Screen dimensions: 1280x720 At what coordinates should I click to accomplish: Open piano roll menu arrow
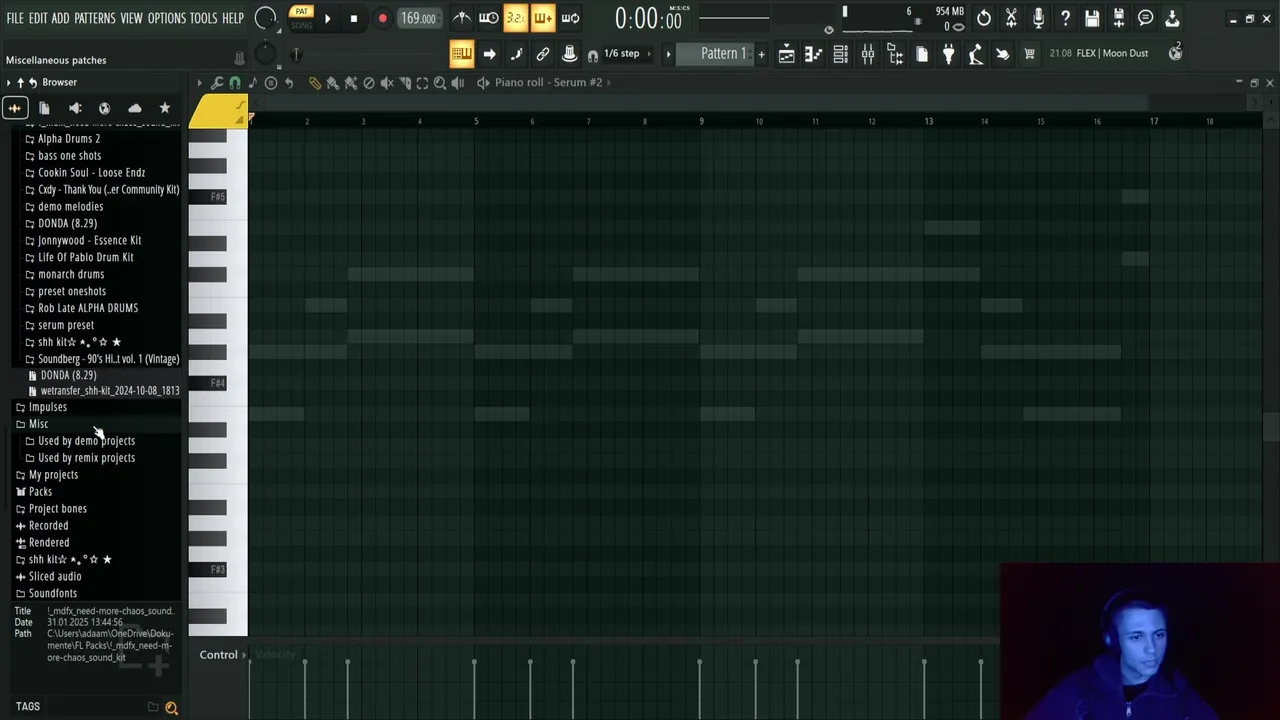pyautogui.click(x=199, y=83)
